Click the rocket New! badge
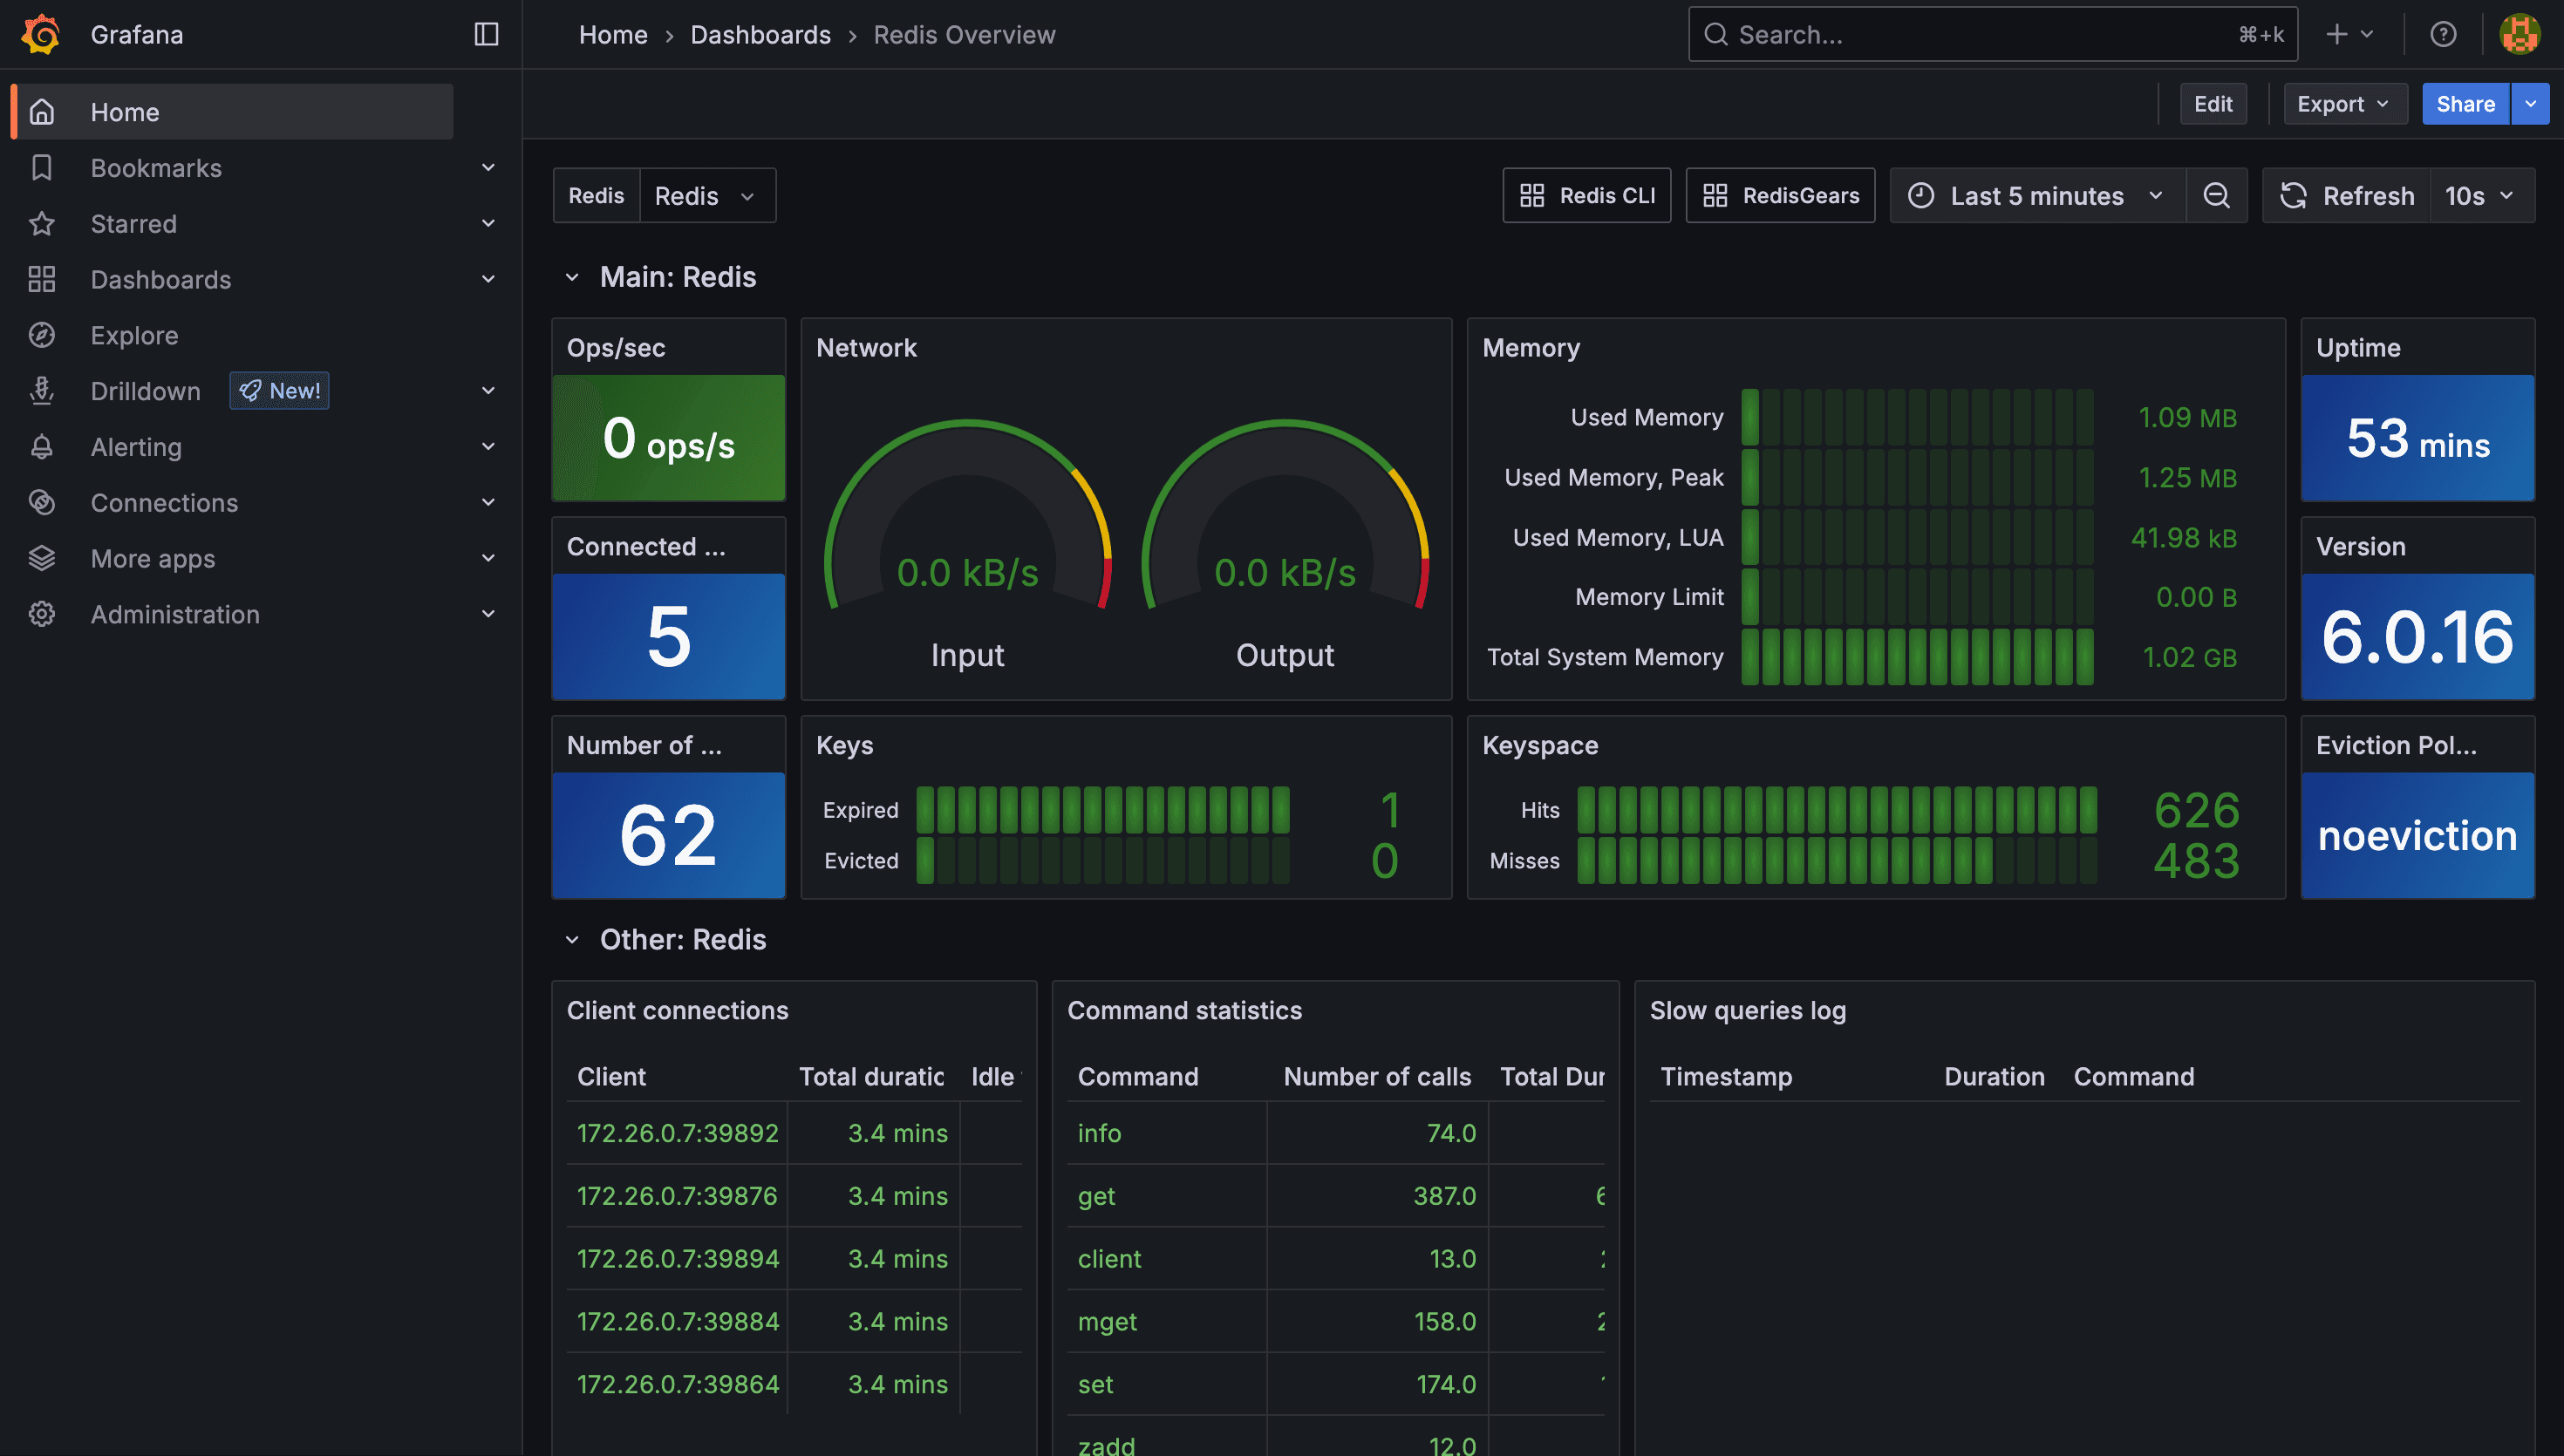 (x=280, y=391)
